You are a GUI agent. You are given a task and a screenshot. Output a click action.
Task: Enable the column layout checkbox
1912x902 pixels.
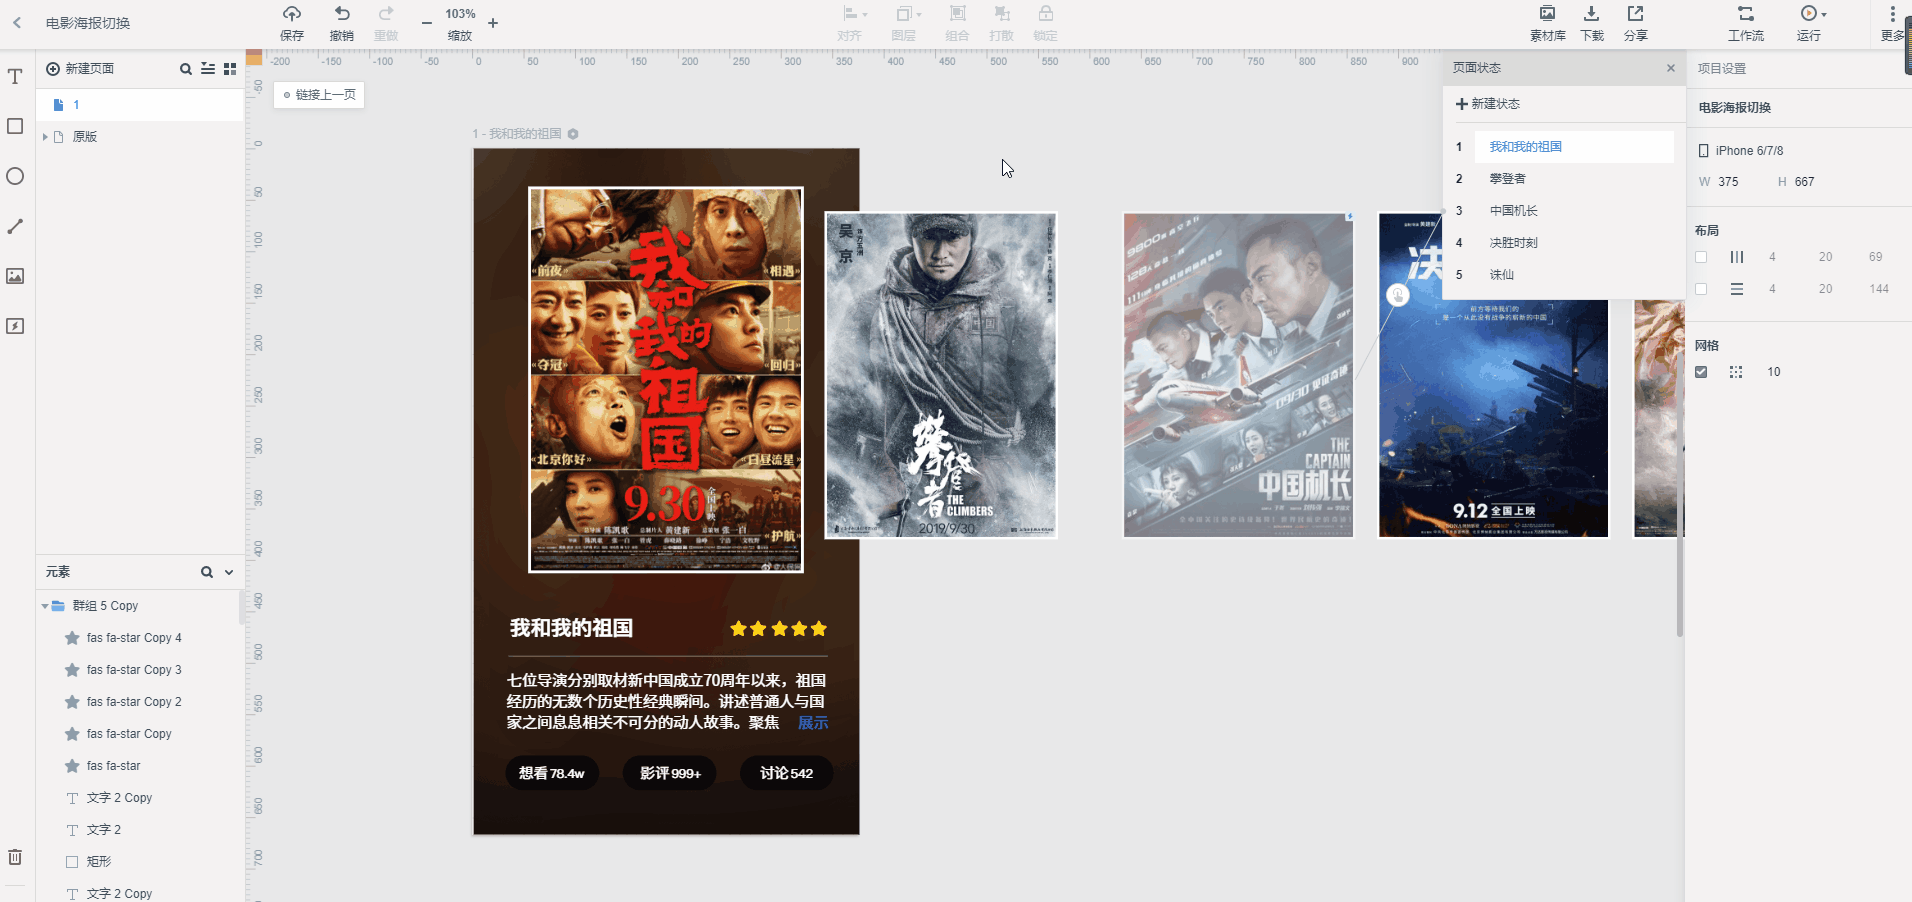point(1701,257)
